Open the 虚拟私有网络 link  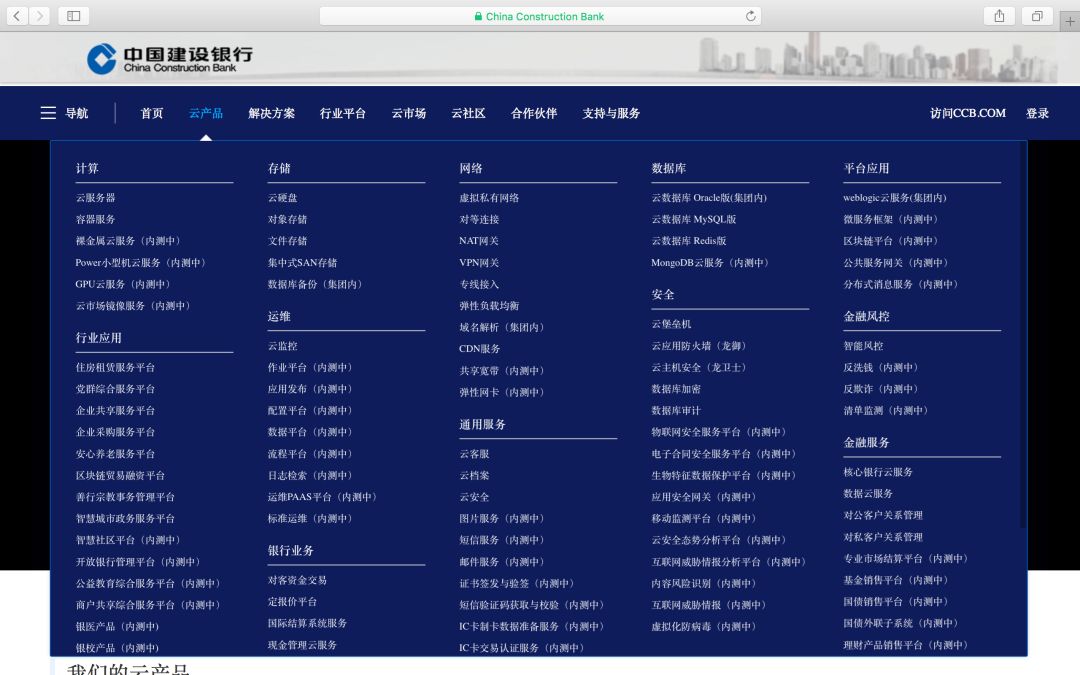pyautogui.click(x=489, y=198)
